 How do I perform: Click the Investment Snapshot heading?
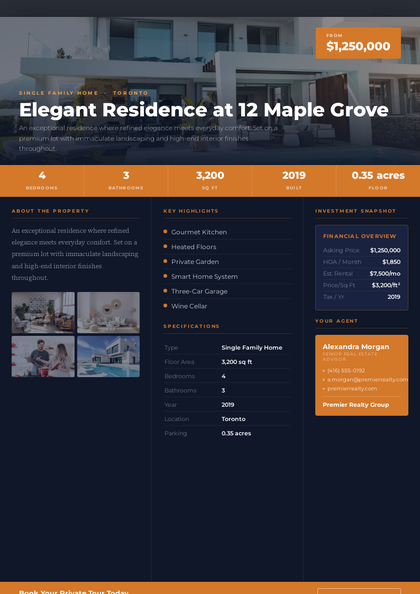point(356,211)
